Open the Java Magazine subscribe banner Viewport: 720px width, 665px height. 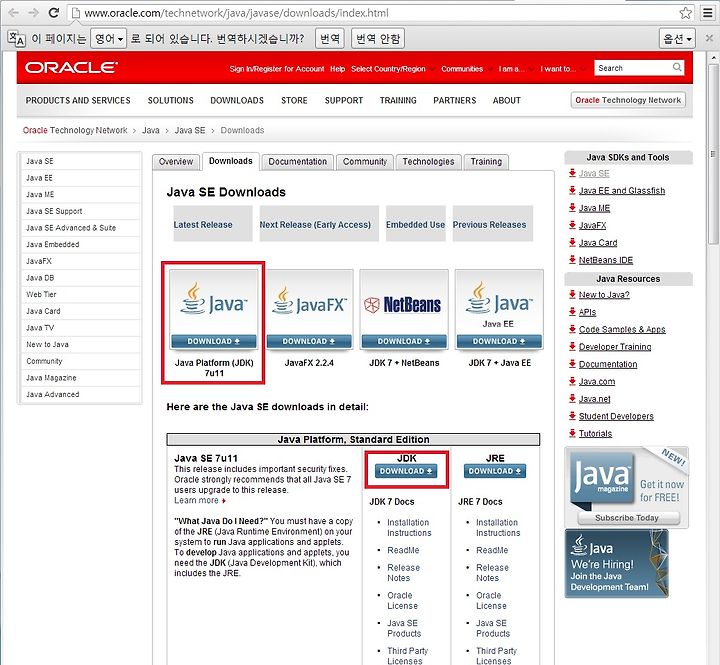click(x=626, y=487)
